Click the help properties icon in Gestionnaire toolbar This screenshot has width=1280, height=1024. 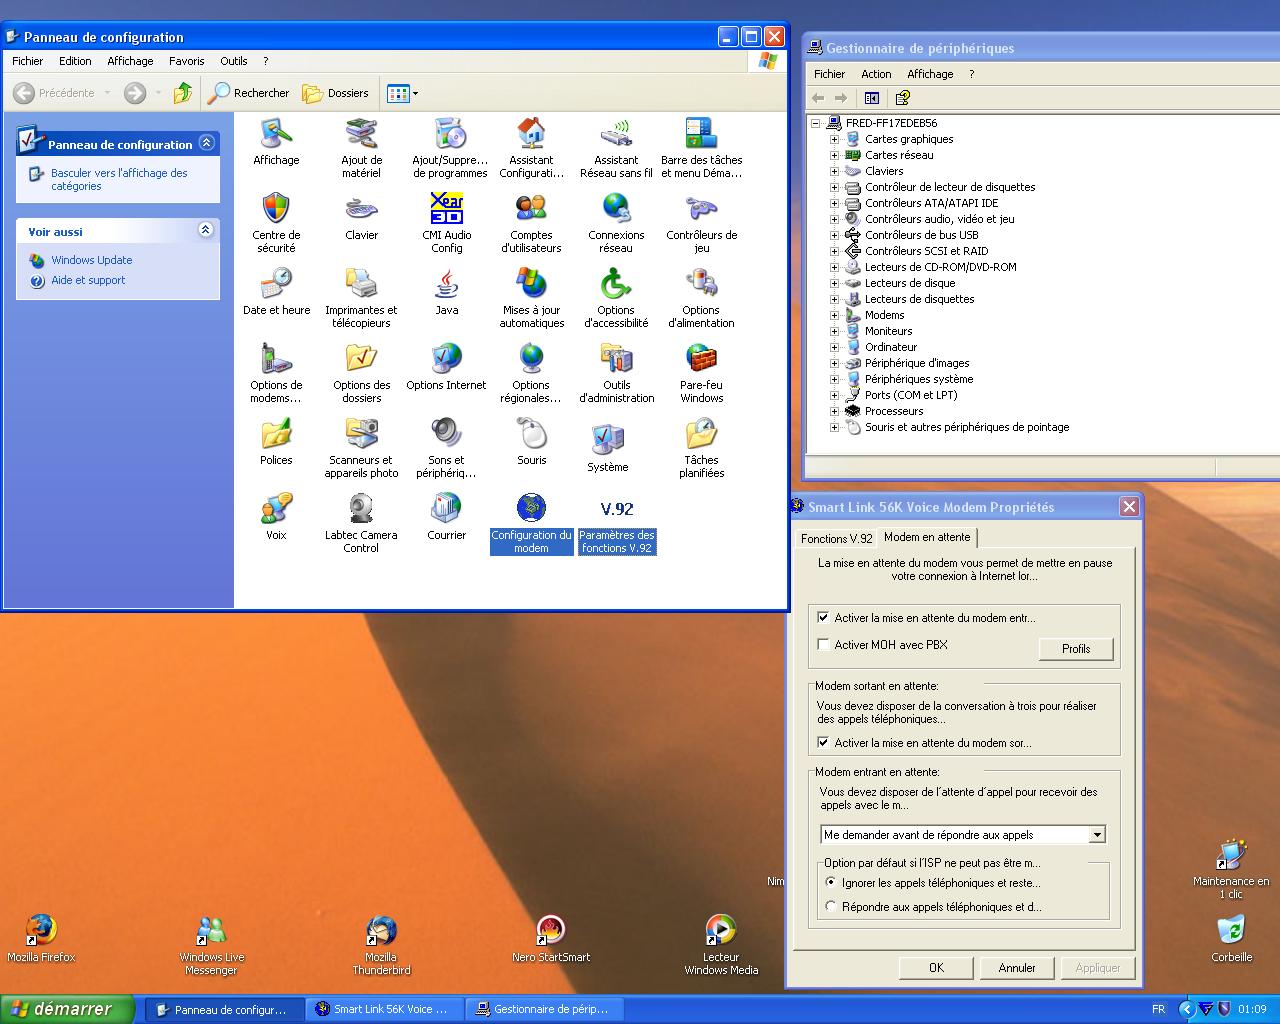click(x=902, y=98)
